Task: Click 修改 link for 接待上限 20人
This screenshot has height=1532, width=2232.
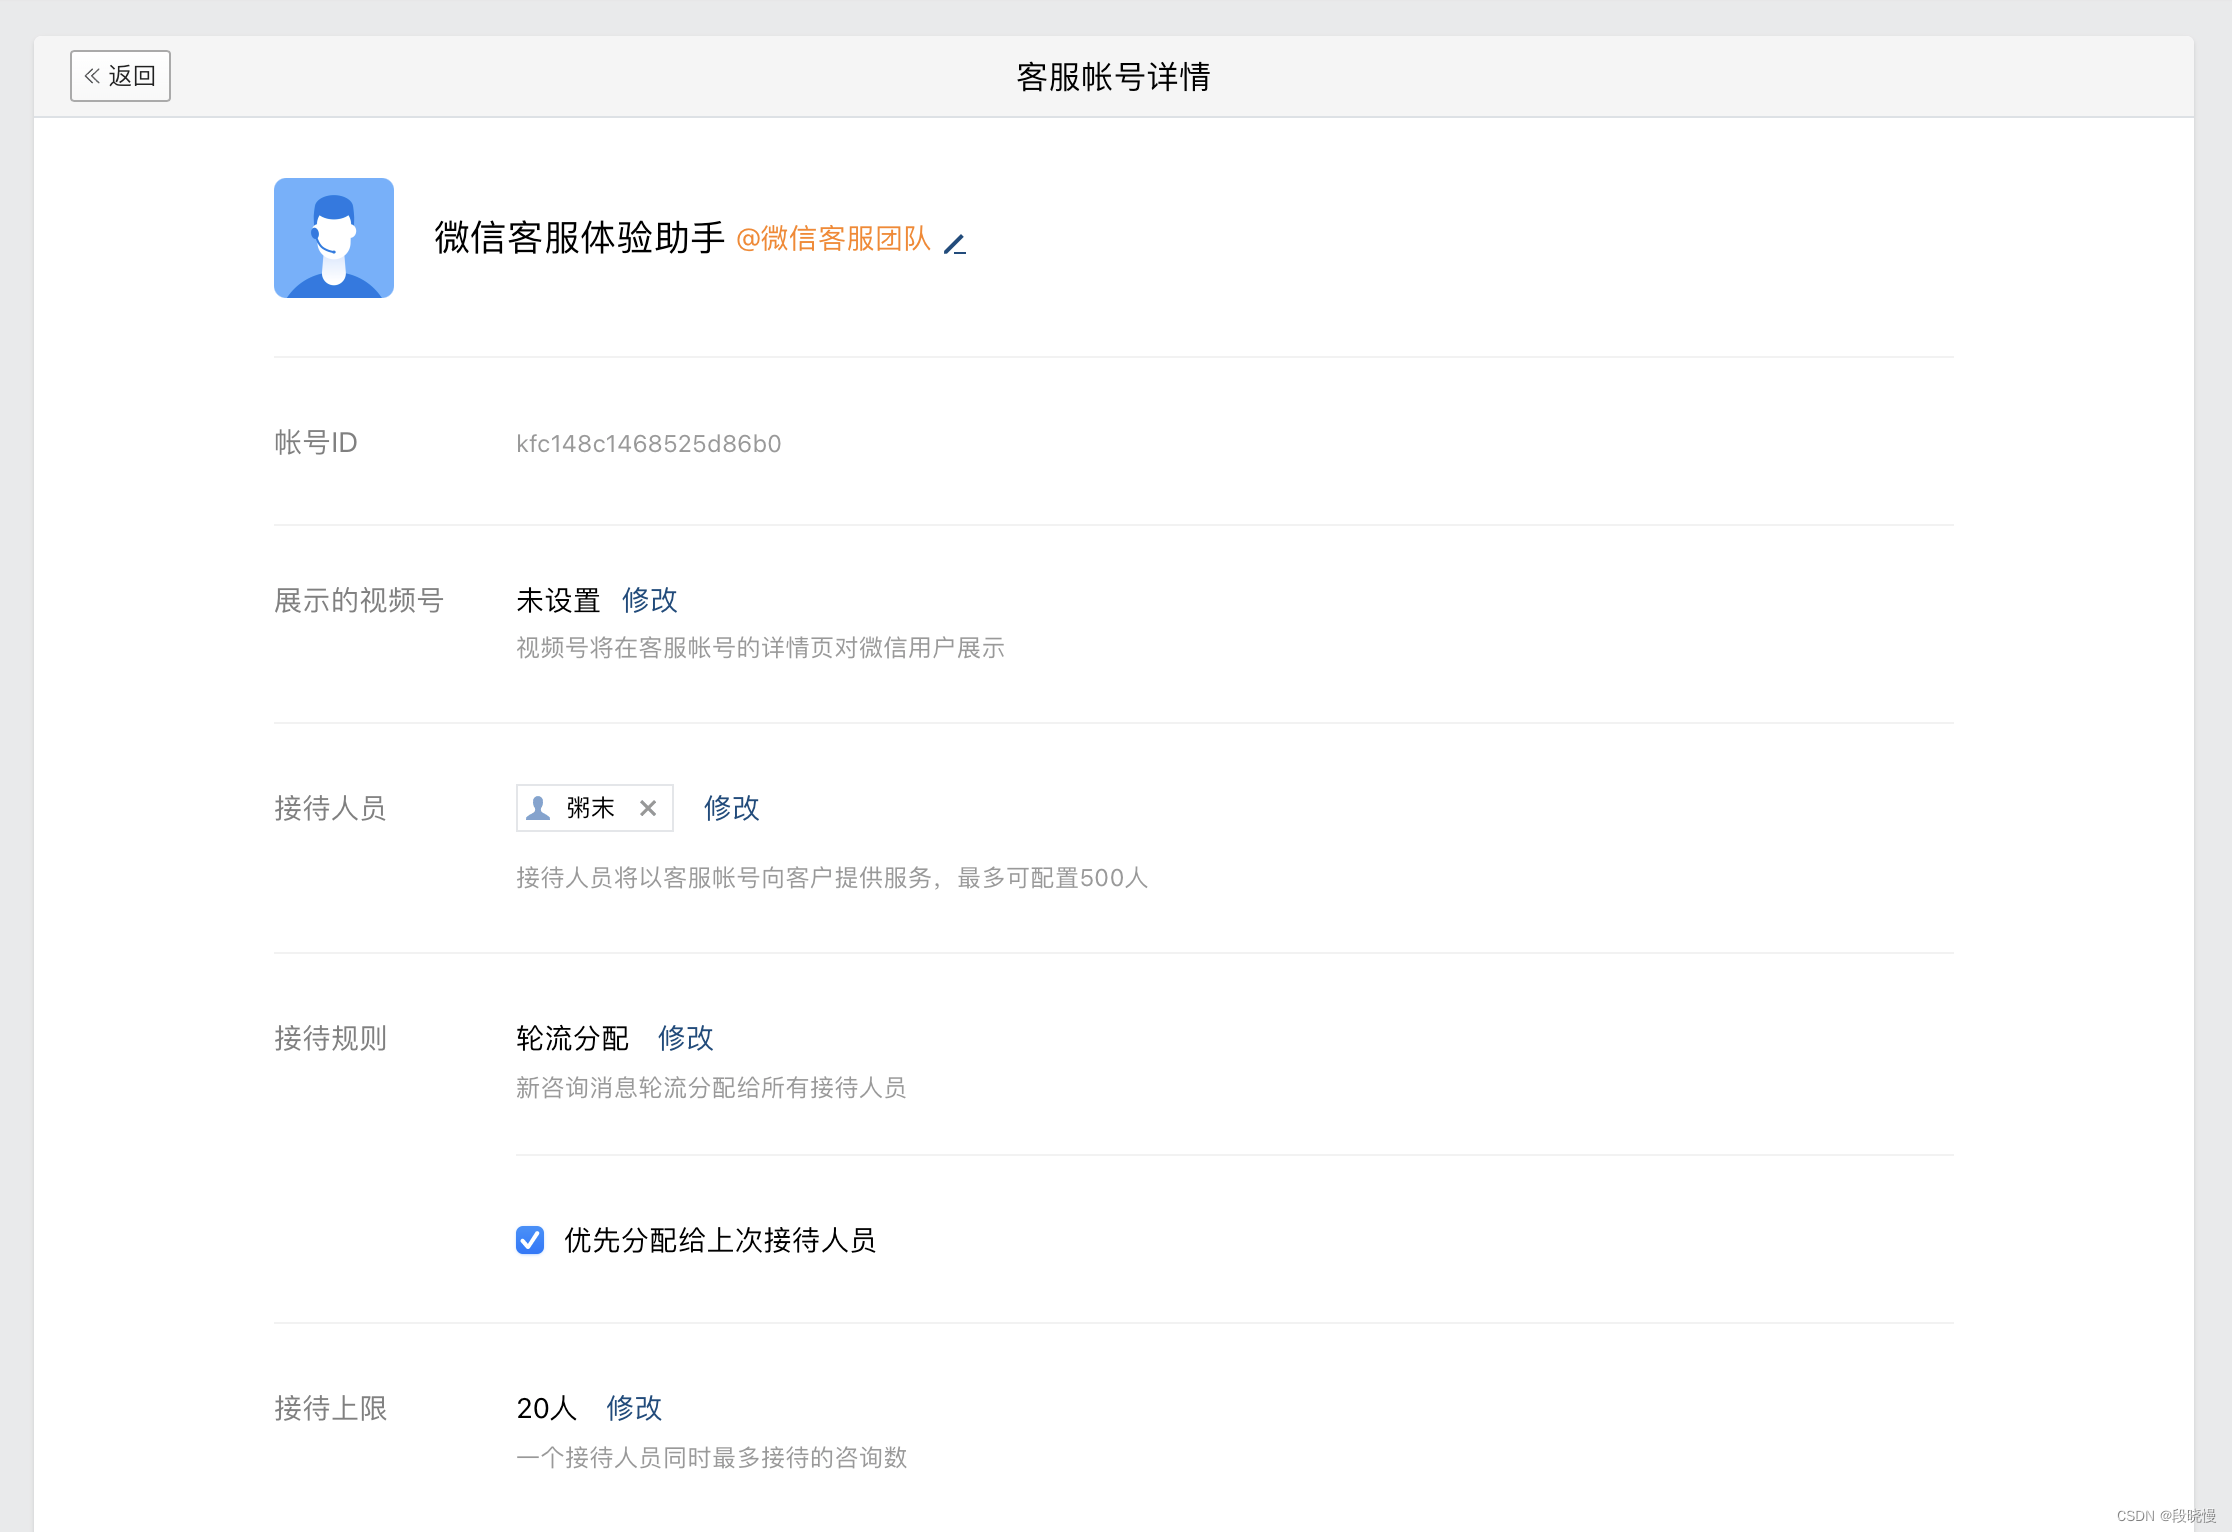Action: [x=633, y=1408]
